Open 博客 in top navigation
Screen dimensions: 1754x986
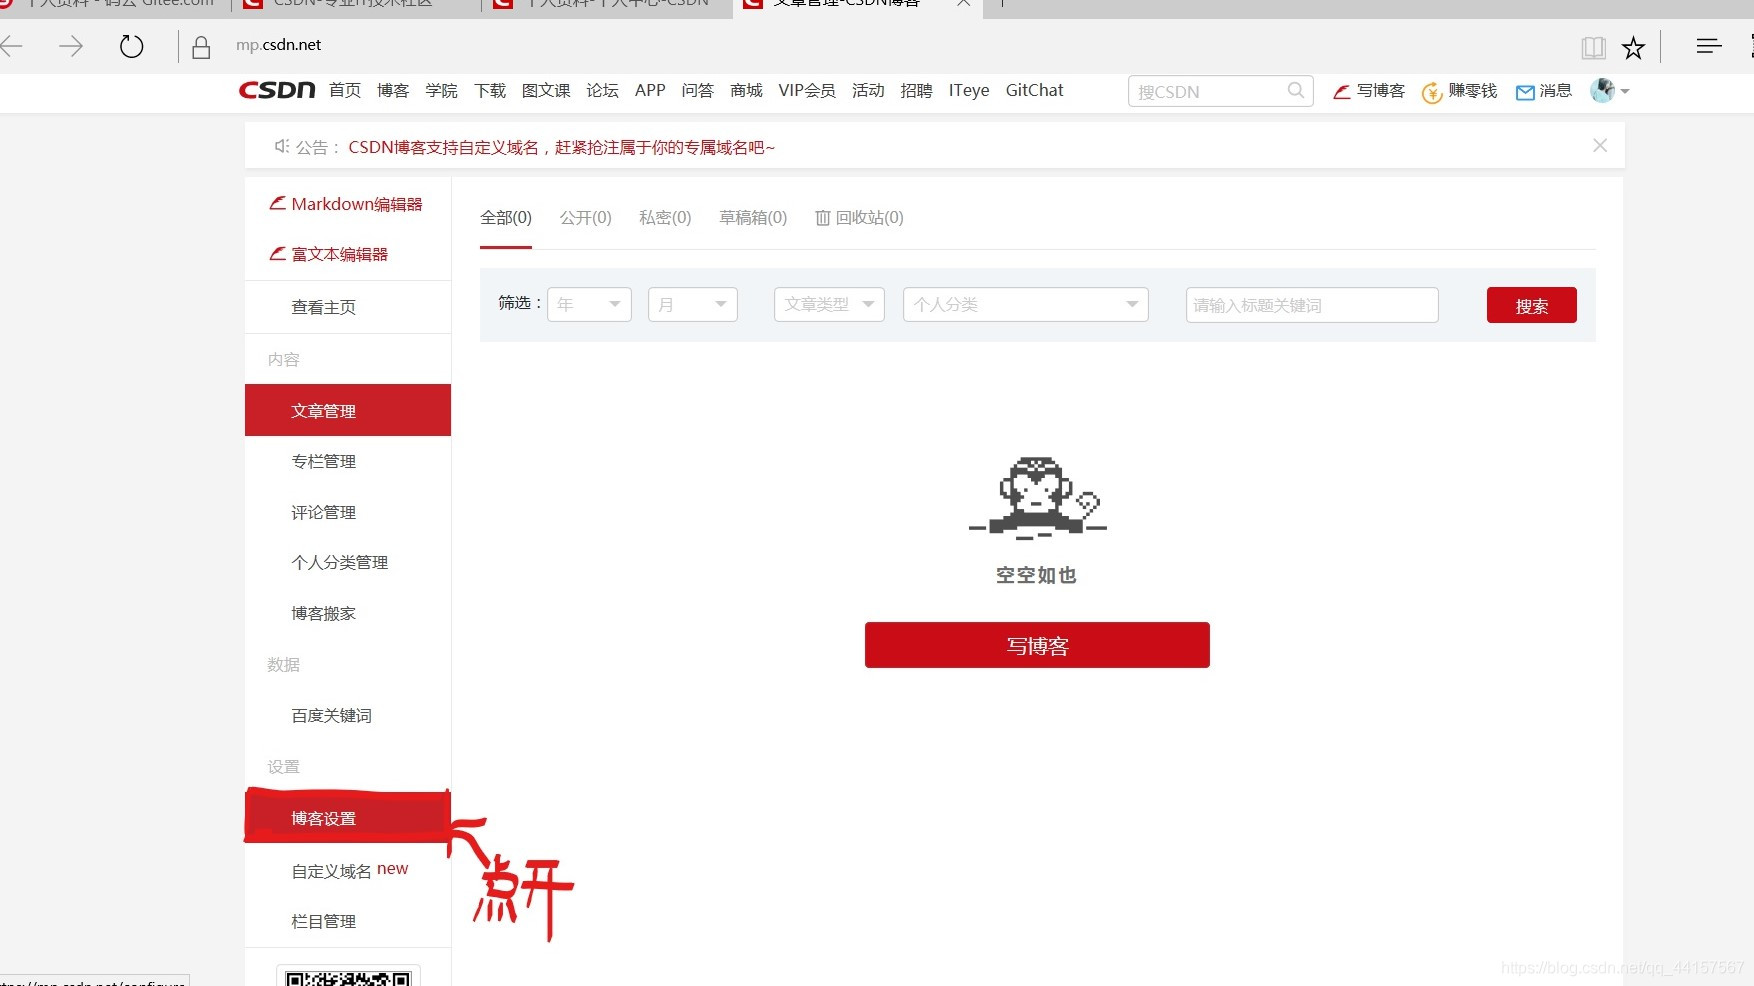tap(393, 90)
